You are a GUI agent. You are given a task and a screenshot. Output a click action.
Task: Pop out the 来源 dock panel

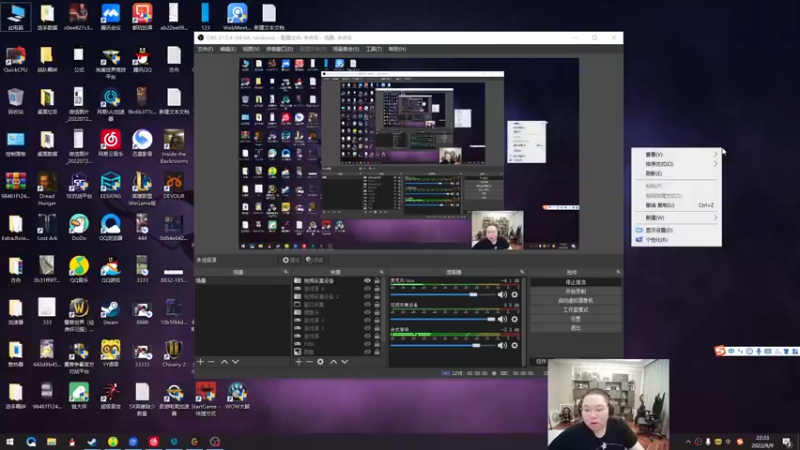(x=381, y=272)
